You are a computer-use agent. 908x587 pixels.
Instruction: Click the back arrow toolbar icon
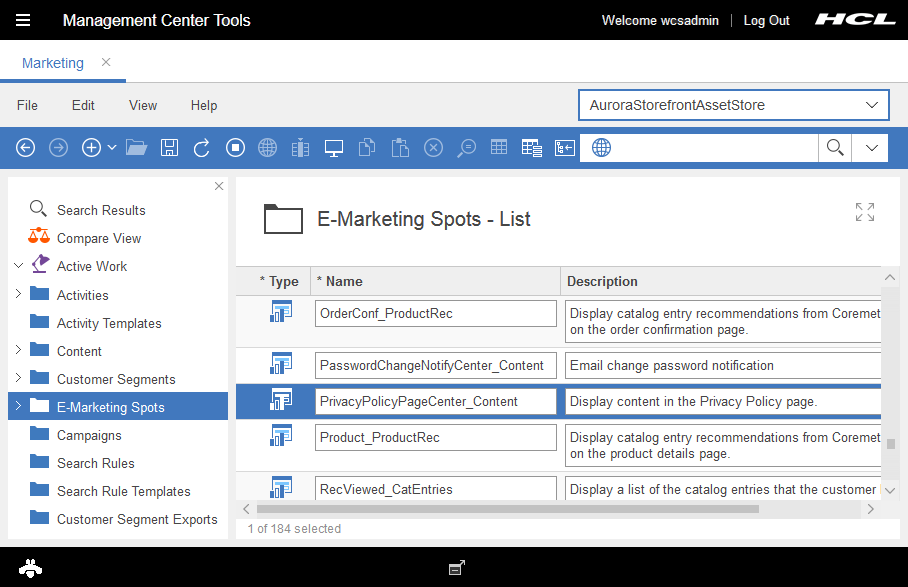click(26, 148)
